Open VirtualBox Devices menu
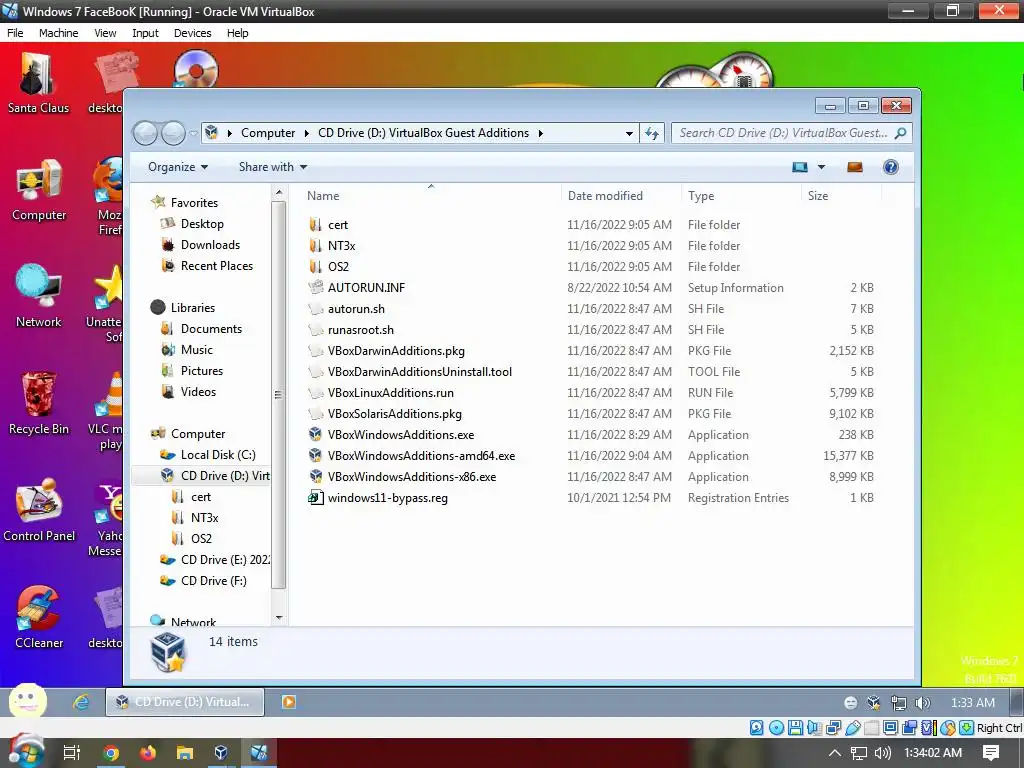The image size is (1024, 768). click(x=193, y=33)
